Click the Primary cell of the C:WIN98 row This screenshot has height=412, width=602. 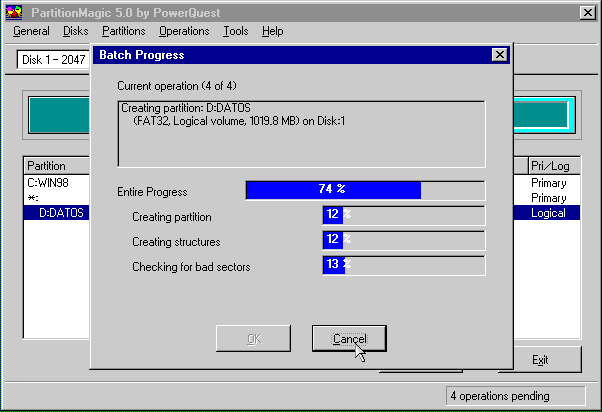tap(549, 183)
